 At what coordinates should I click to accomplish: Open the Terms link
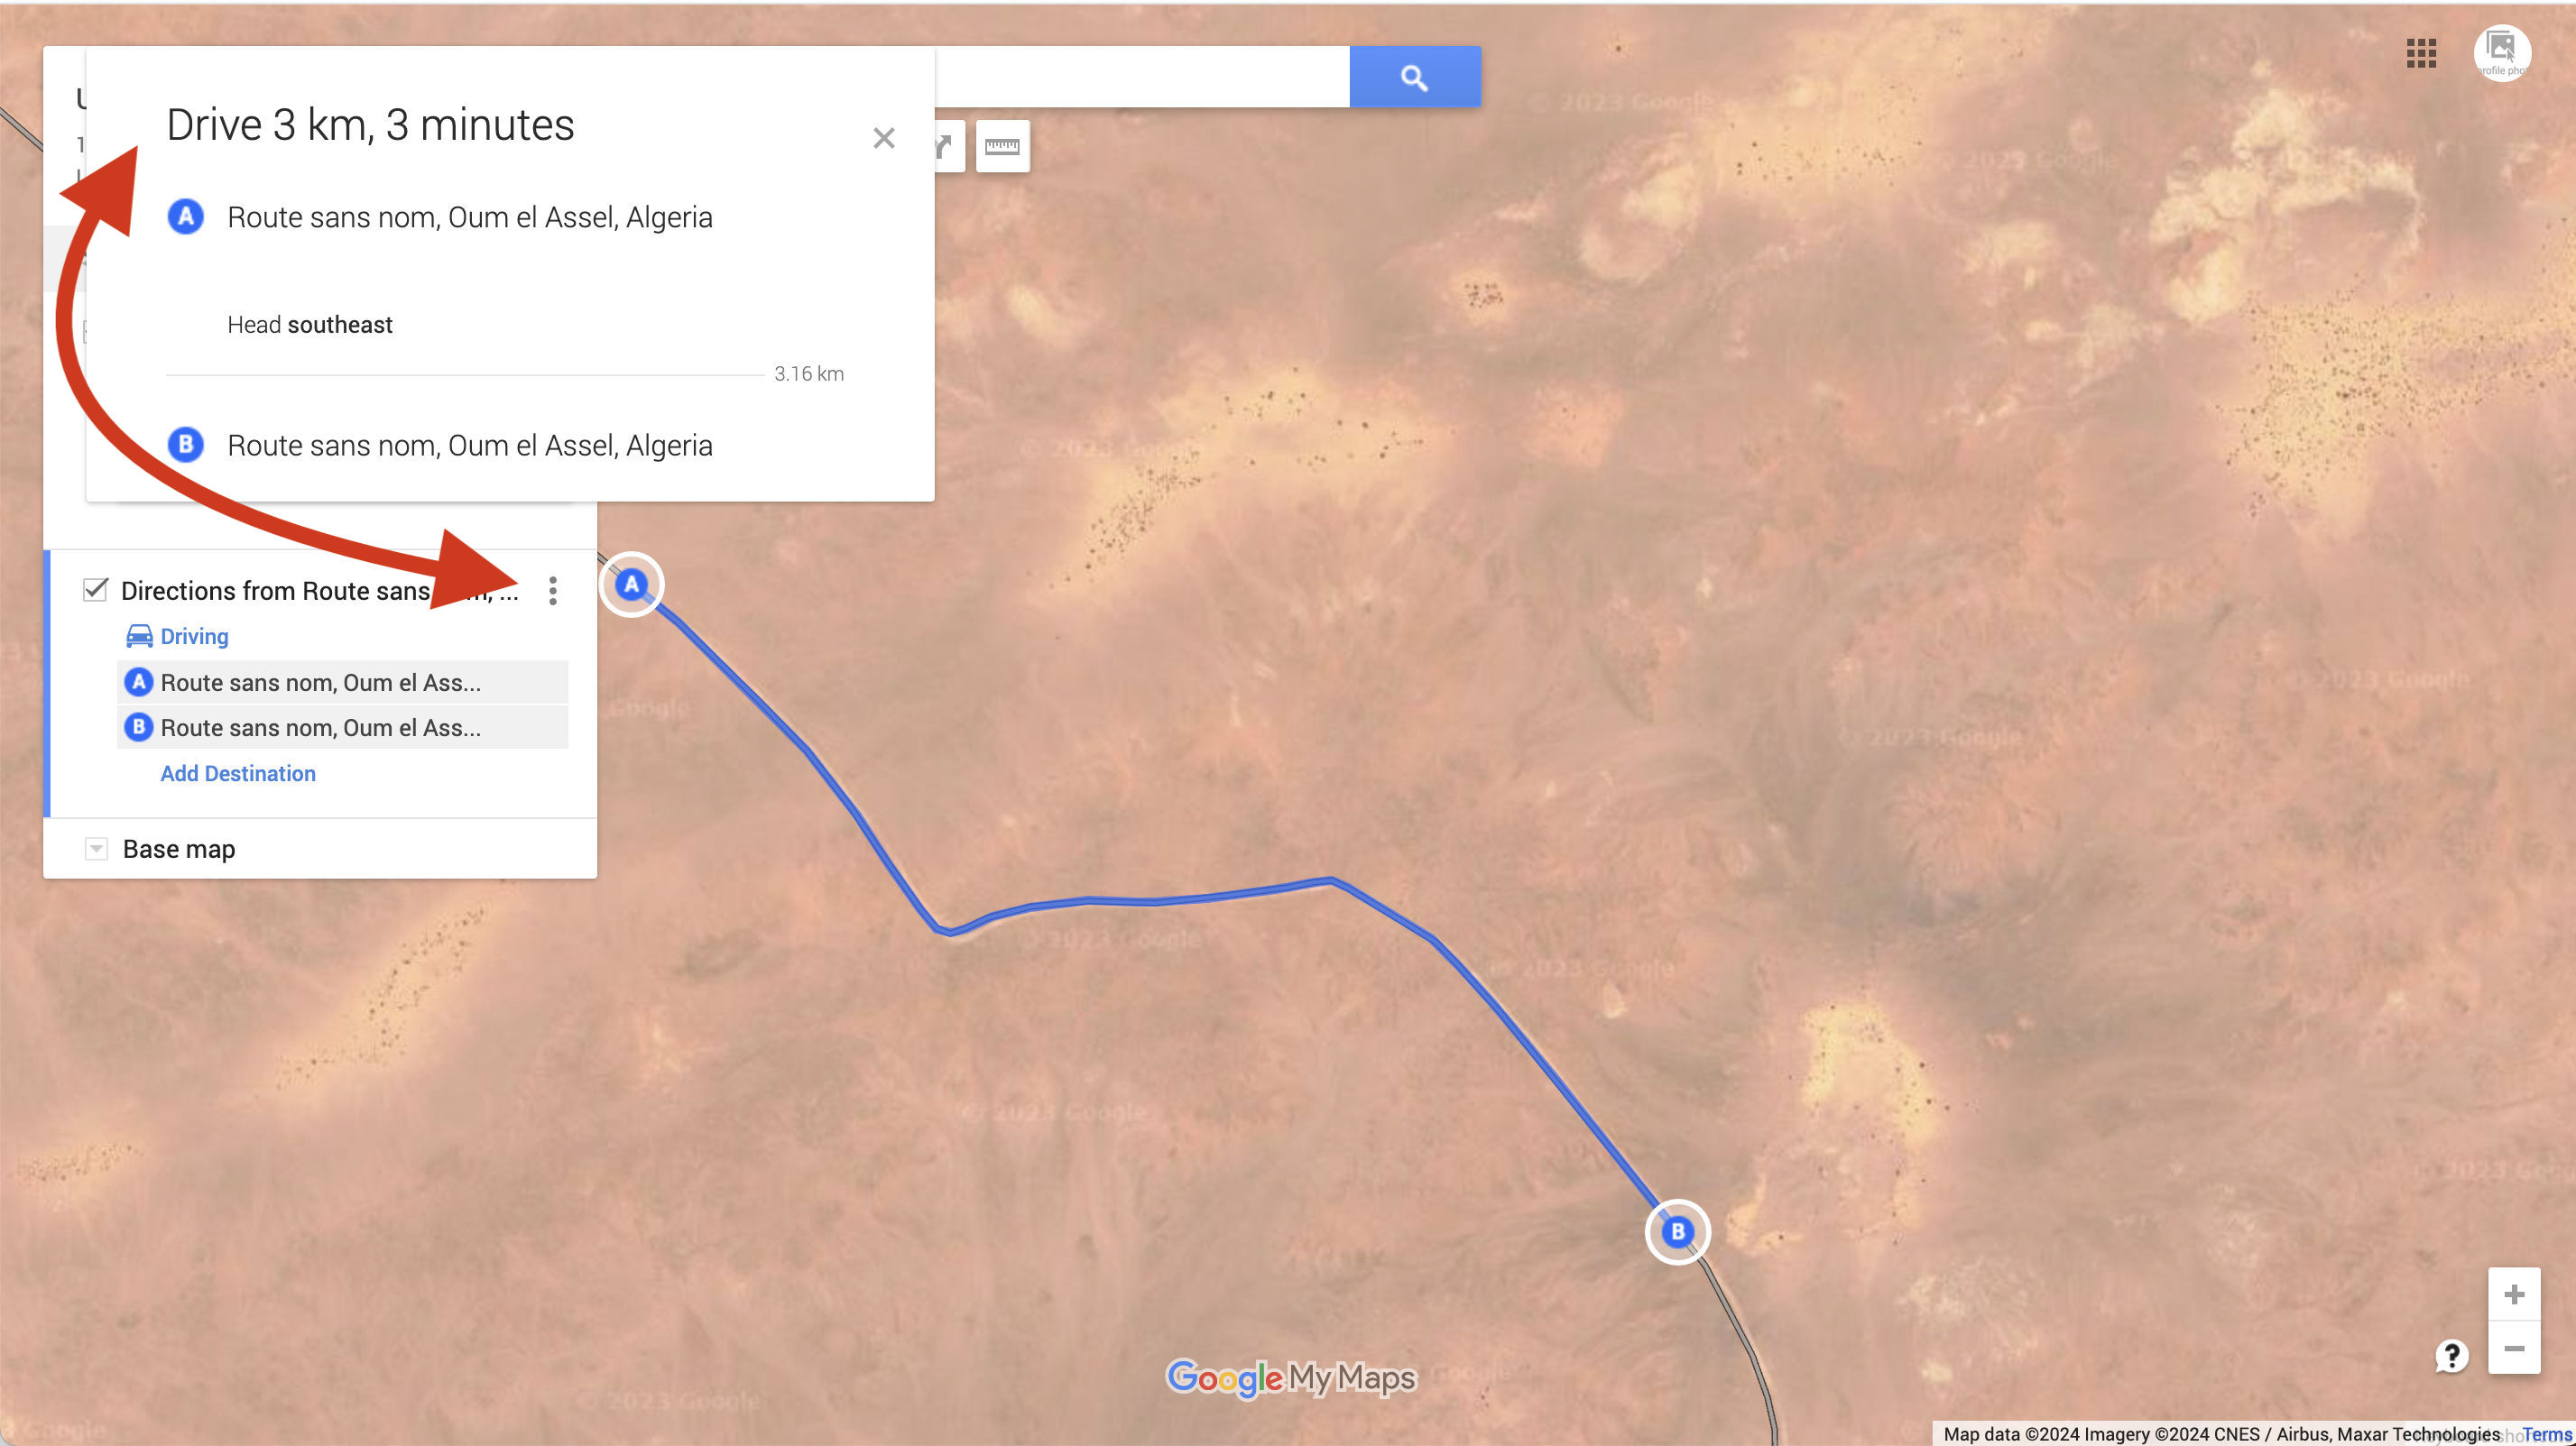[2546, 1433]
